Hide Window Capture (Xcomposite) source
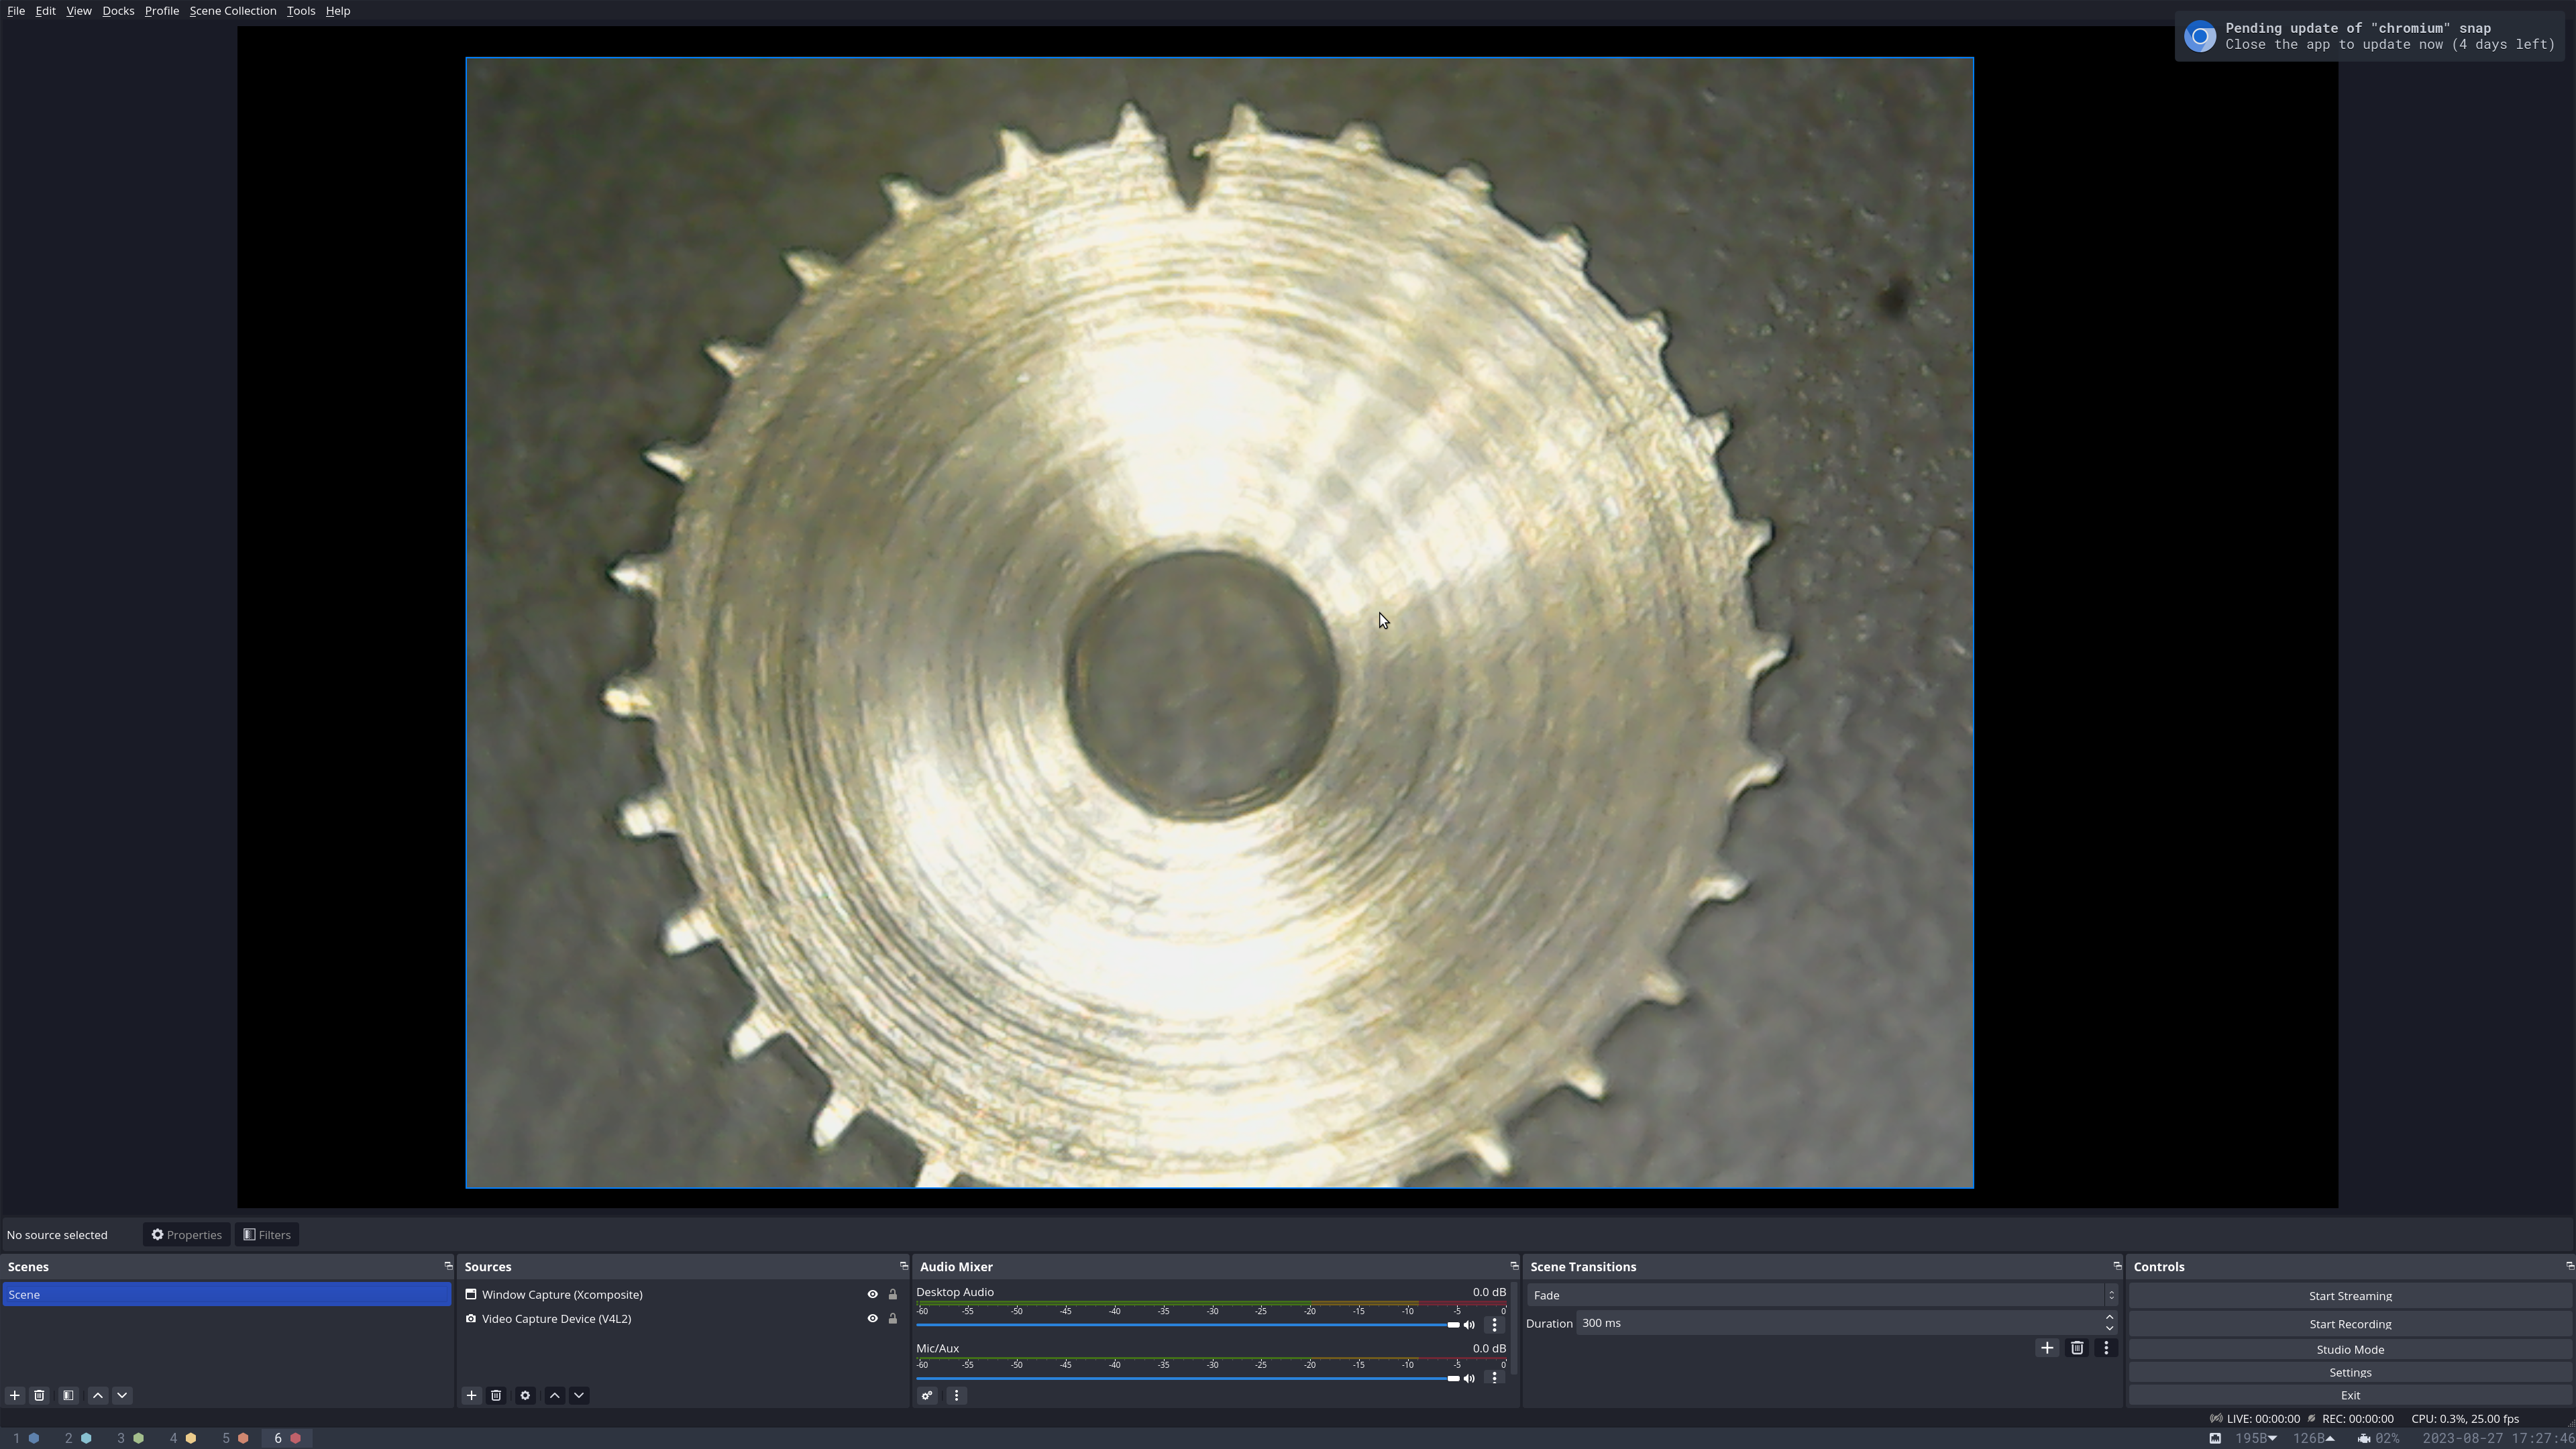Screen dimensions: 2576x1449 pyautogui.click(x=872, y=1294)
